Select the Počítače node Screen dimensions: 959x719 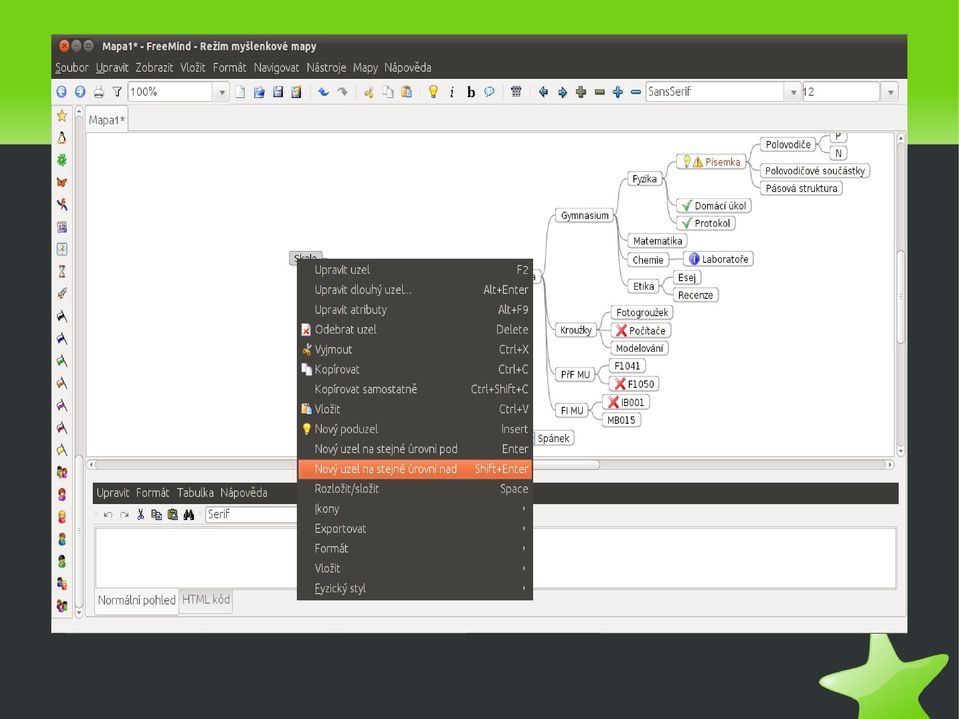click(640, 331)
